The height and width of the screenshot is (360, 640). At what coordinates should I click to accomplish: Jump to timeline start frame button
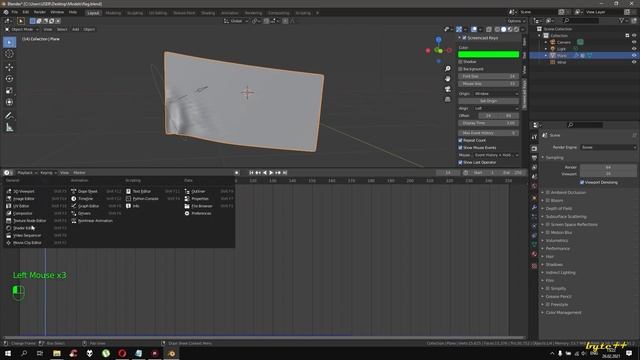251,173
